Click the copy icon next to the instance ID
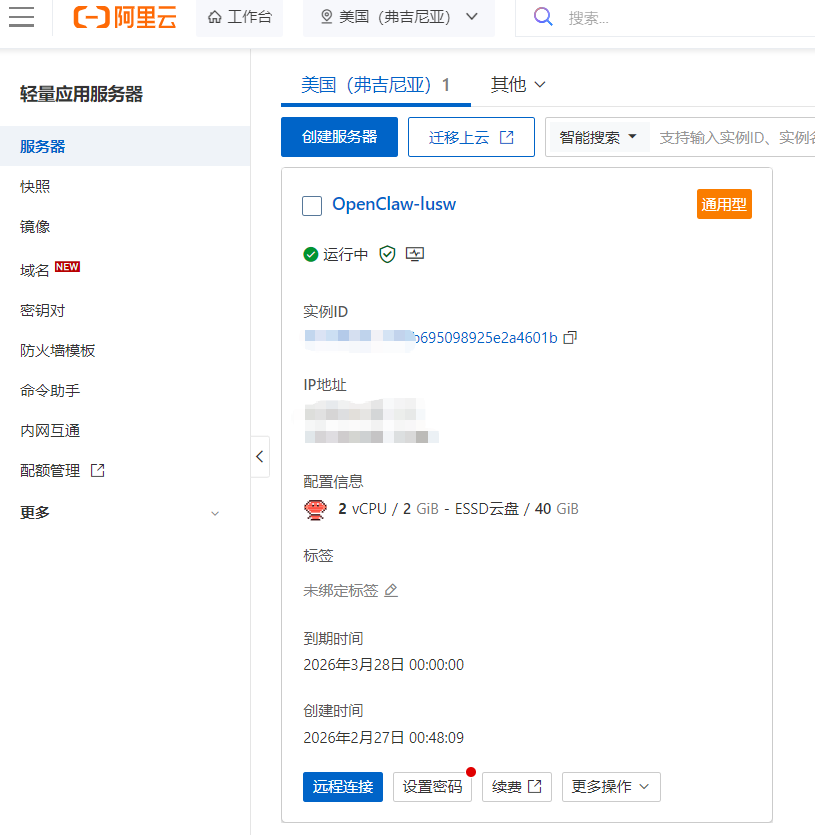Screen dimensions: 815x835 570,337
